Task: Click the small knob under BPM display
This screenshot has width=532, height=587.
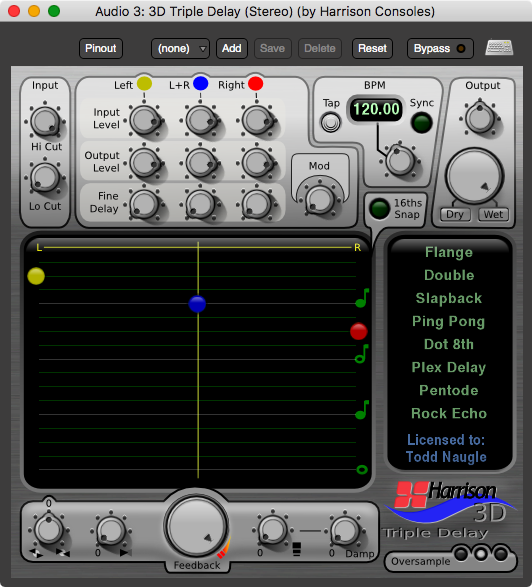Action: click(x=399, y=161)
